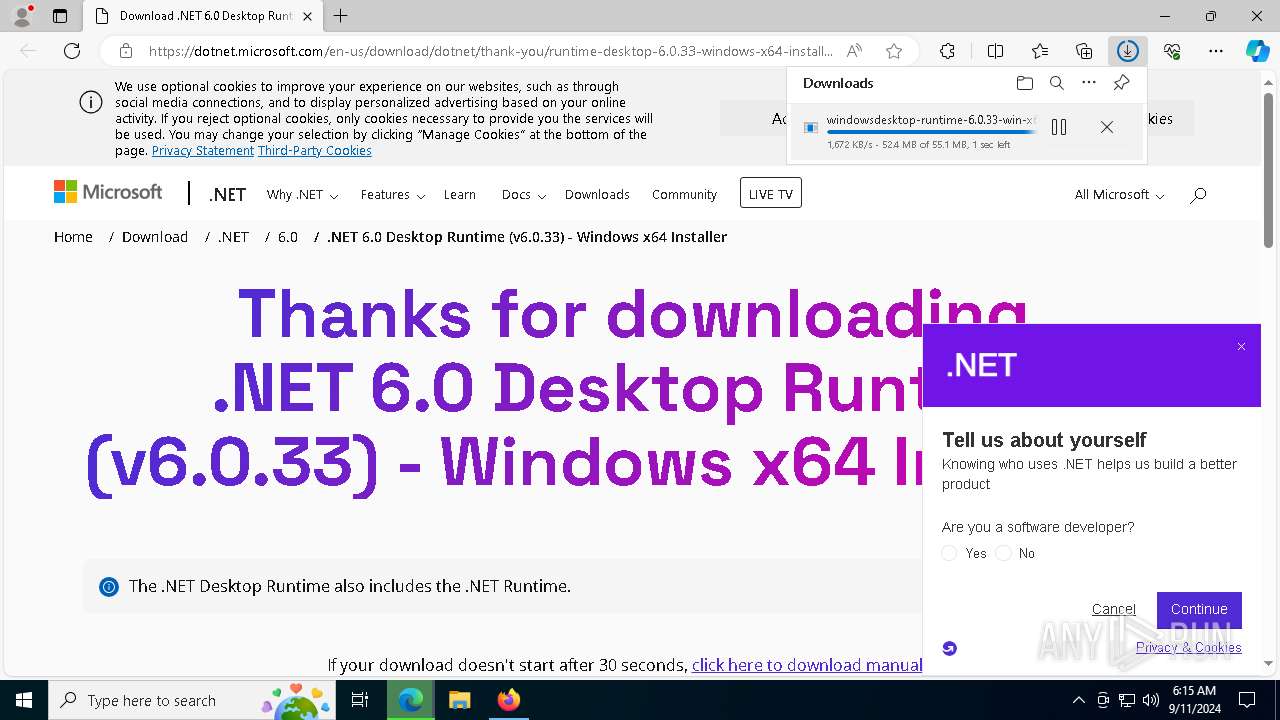Click Home in the breadcrumb
Image resolution: width=1280 pixels, height=720 pixels.
pos(73,237)
